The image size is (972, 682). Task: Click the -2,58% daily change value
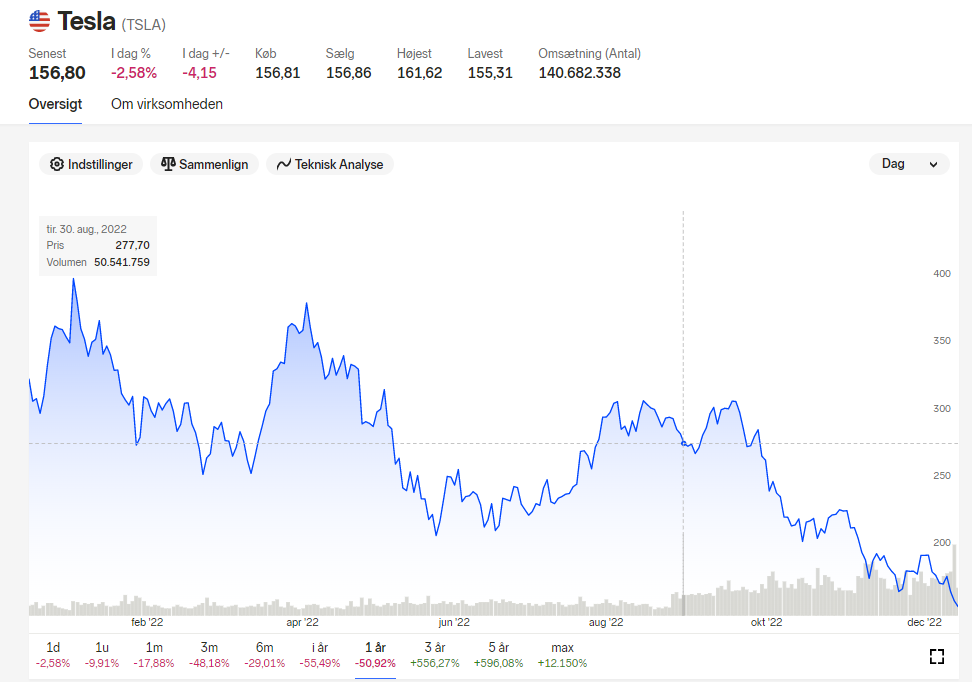point(134,73)
